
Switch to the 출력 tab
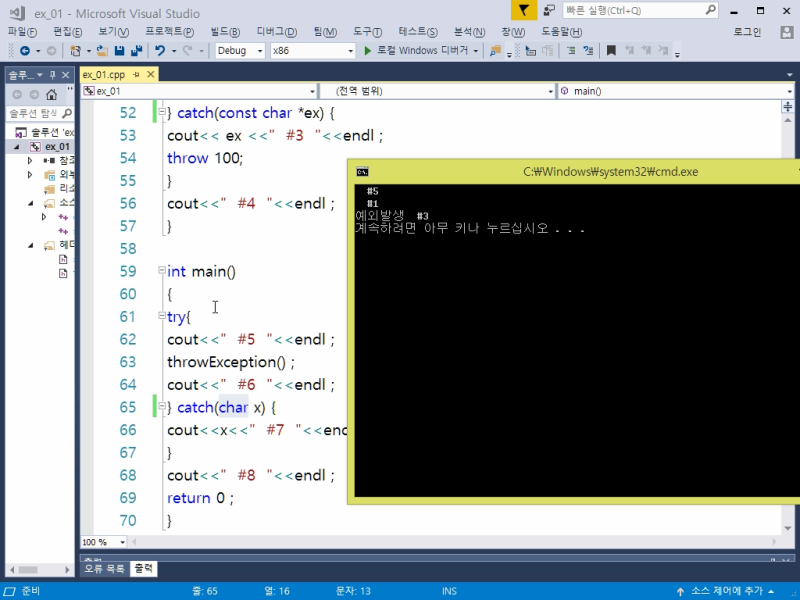coord(143,568)
